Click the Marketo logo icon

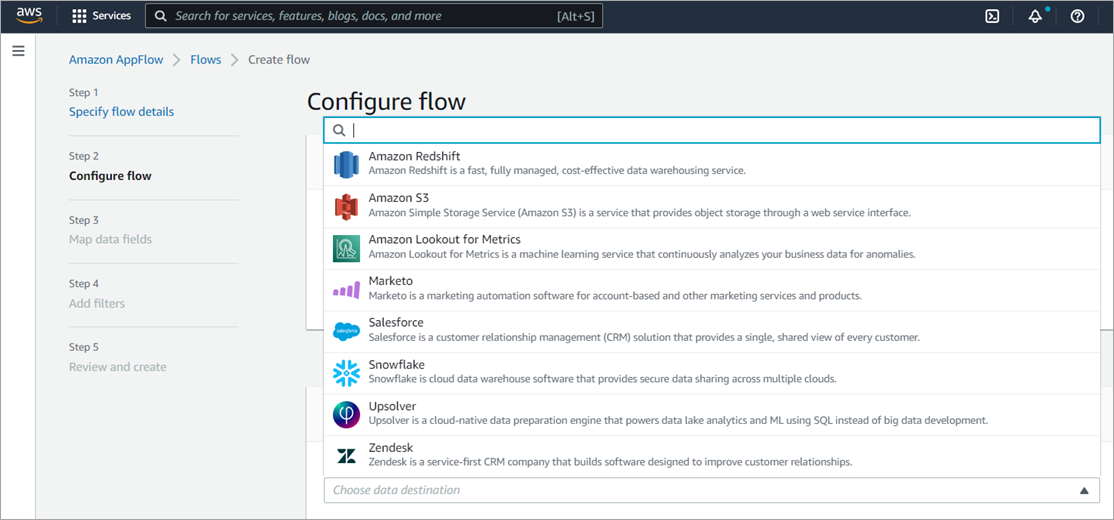[x=346, y=290]
